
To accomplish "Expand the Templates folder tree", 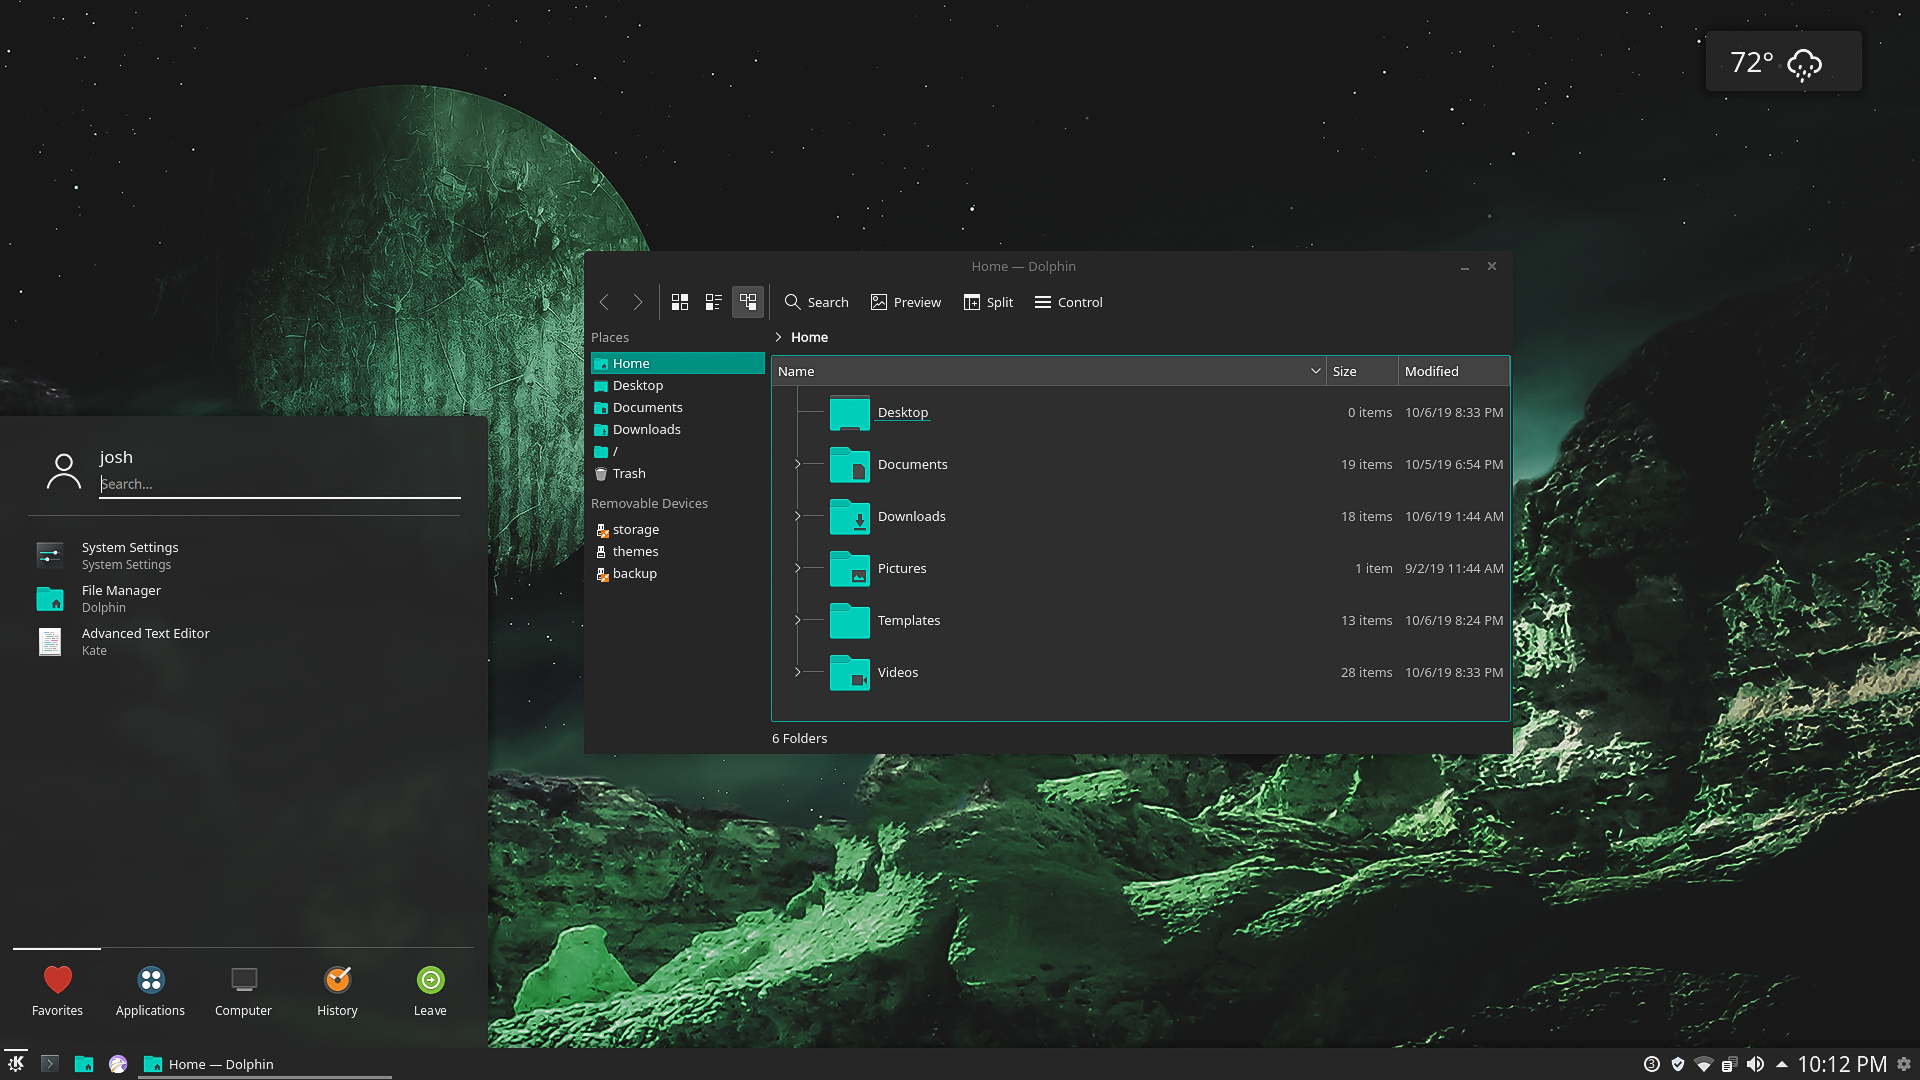I will 797,620.
